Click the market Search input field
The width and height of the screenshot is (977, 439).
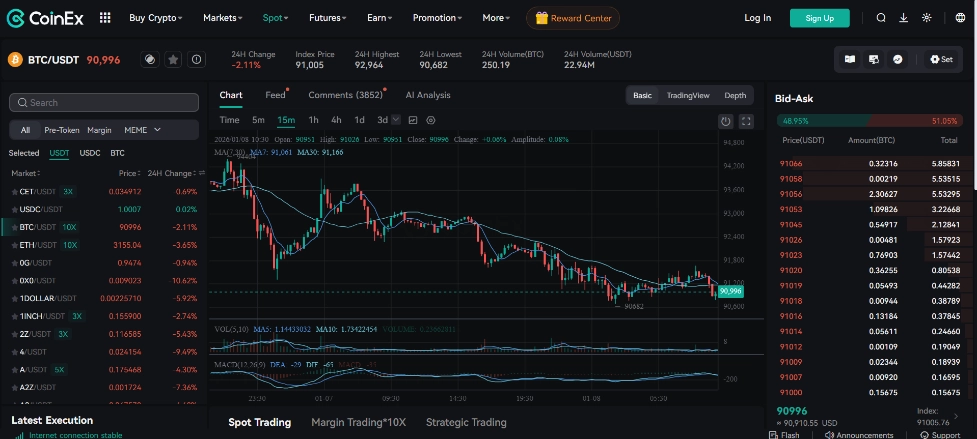tap(104, 103)
